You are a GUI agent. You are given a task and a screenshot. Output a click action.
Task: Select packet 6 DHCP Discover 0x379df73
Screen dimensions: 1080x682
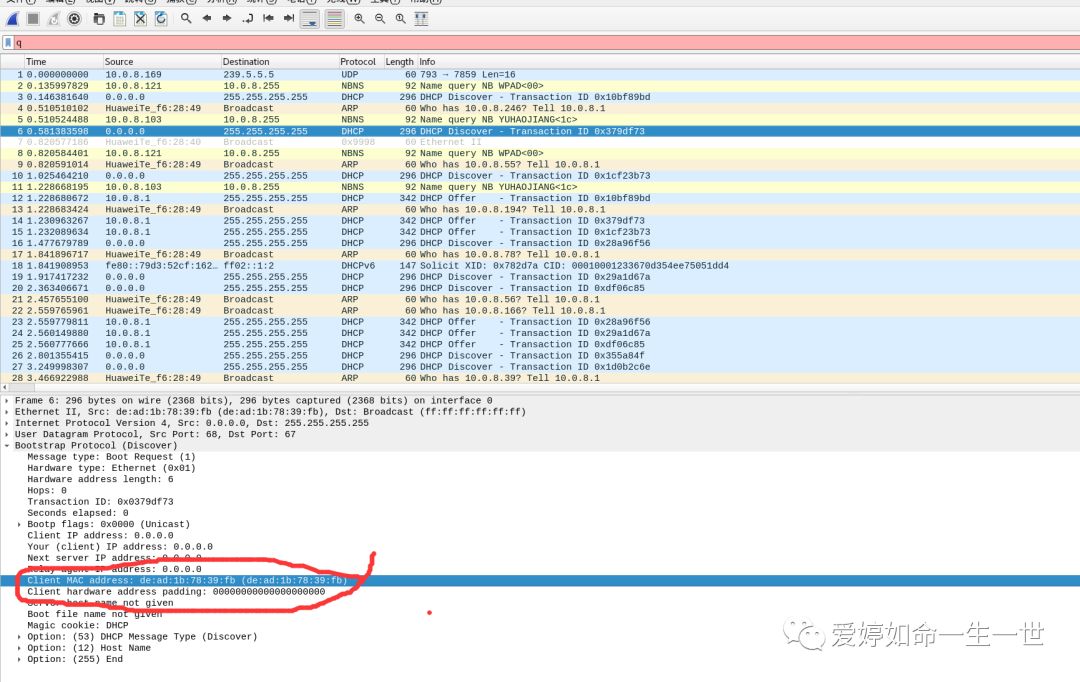coord(540,131)
